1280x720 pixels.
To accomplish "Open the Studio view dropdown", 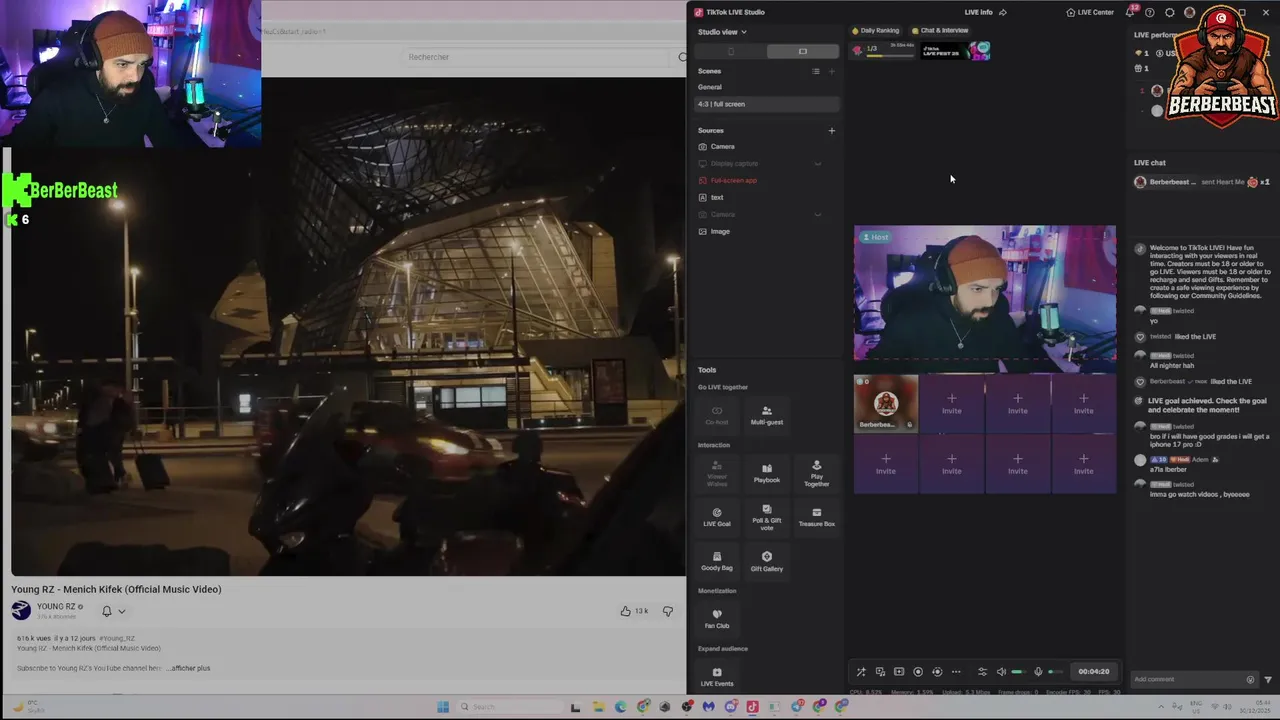I will coord(722,32).
